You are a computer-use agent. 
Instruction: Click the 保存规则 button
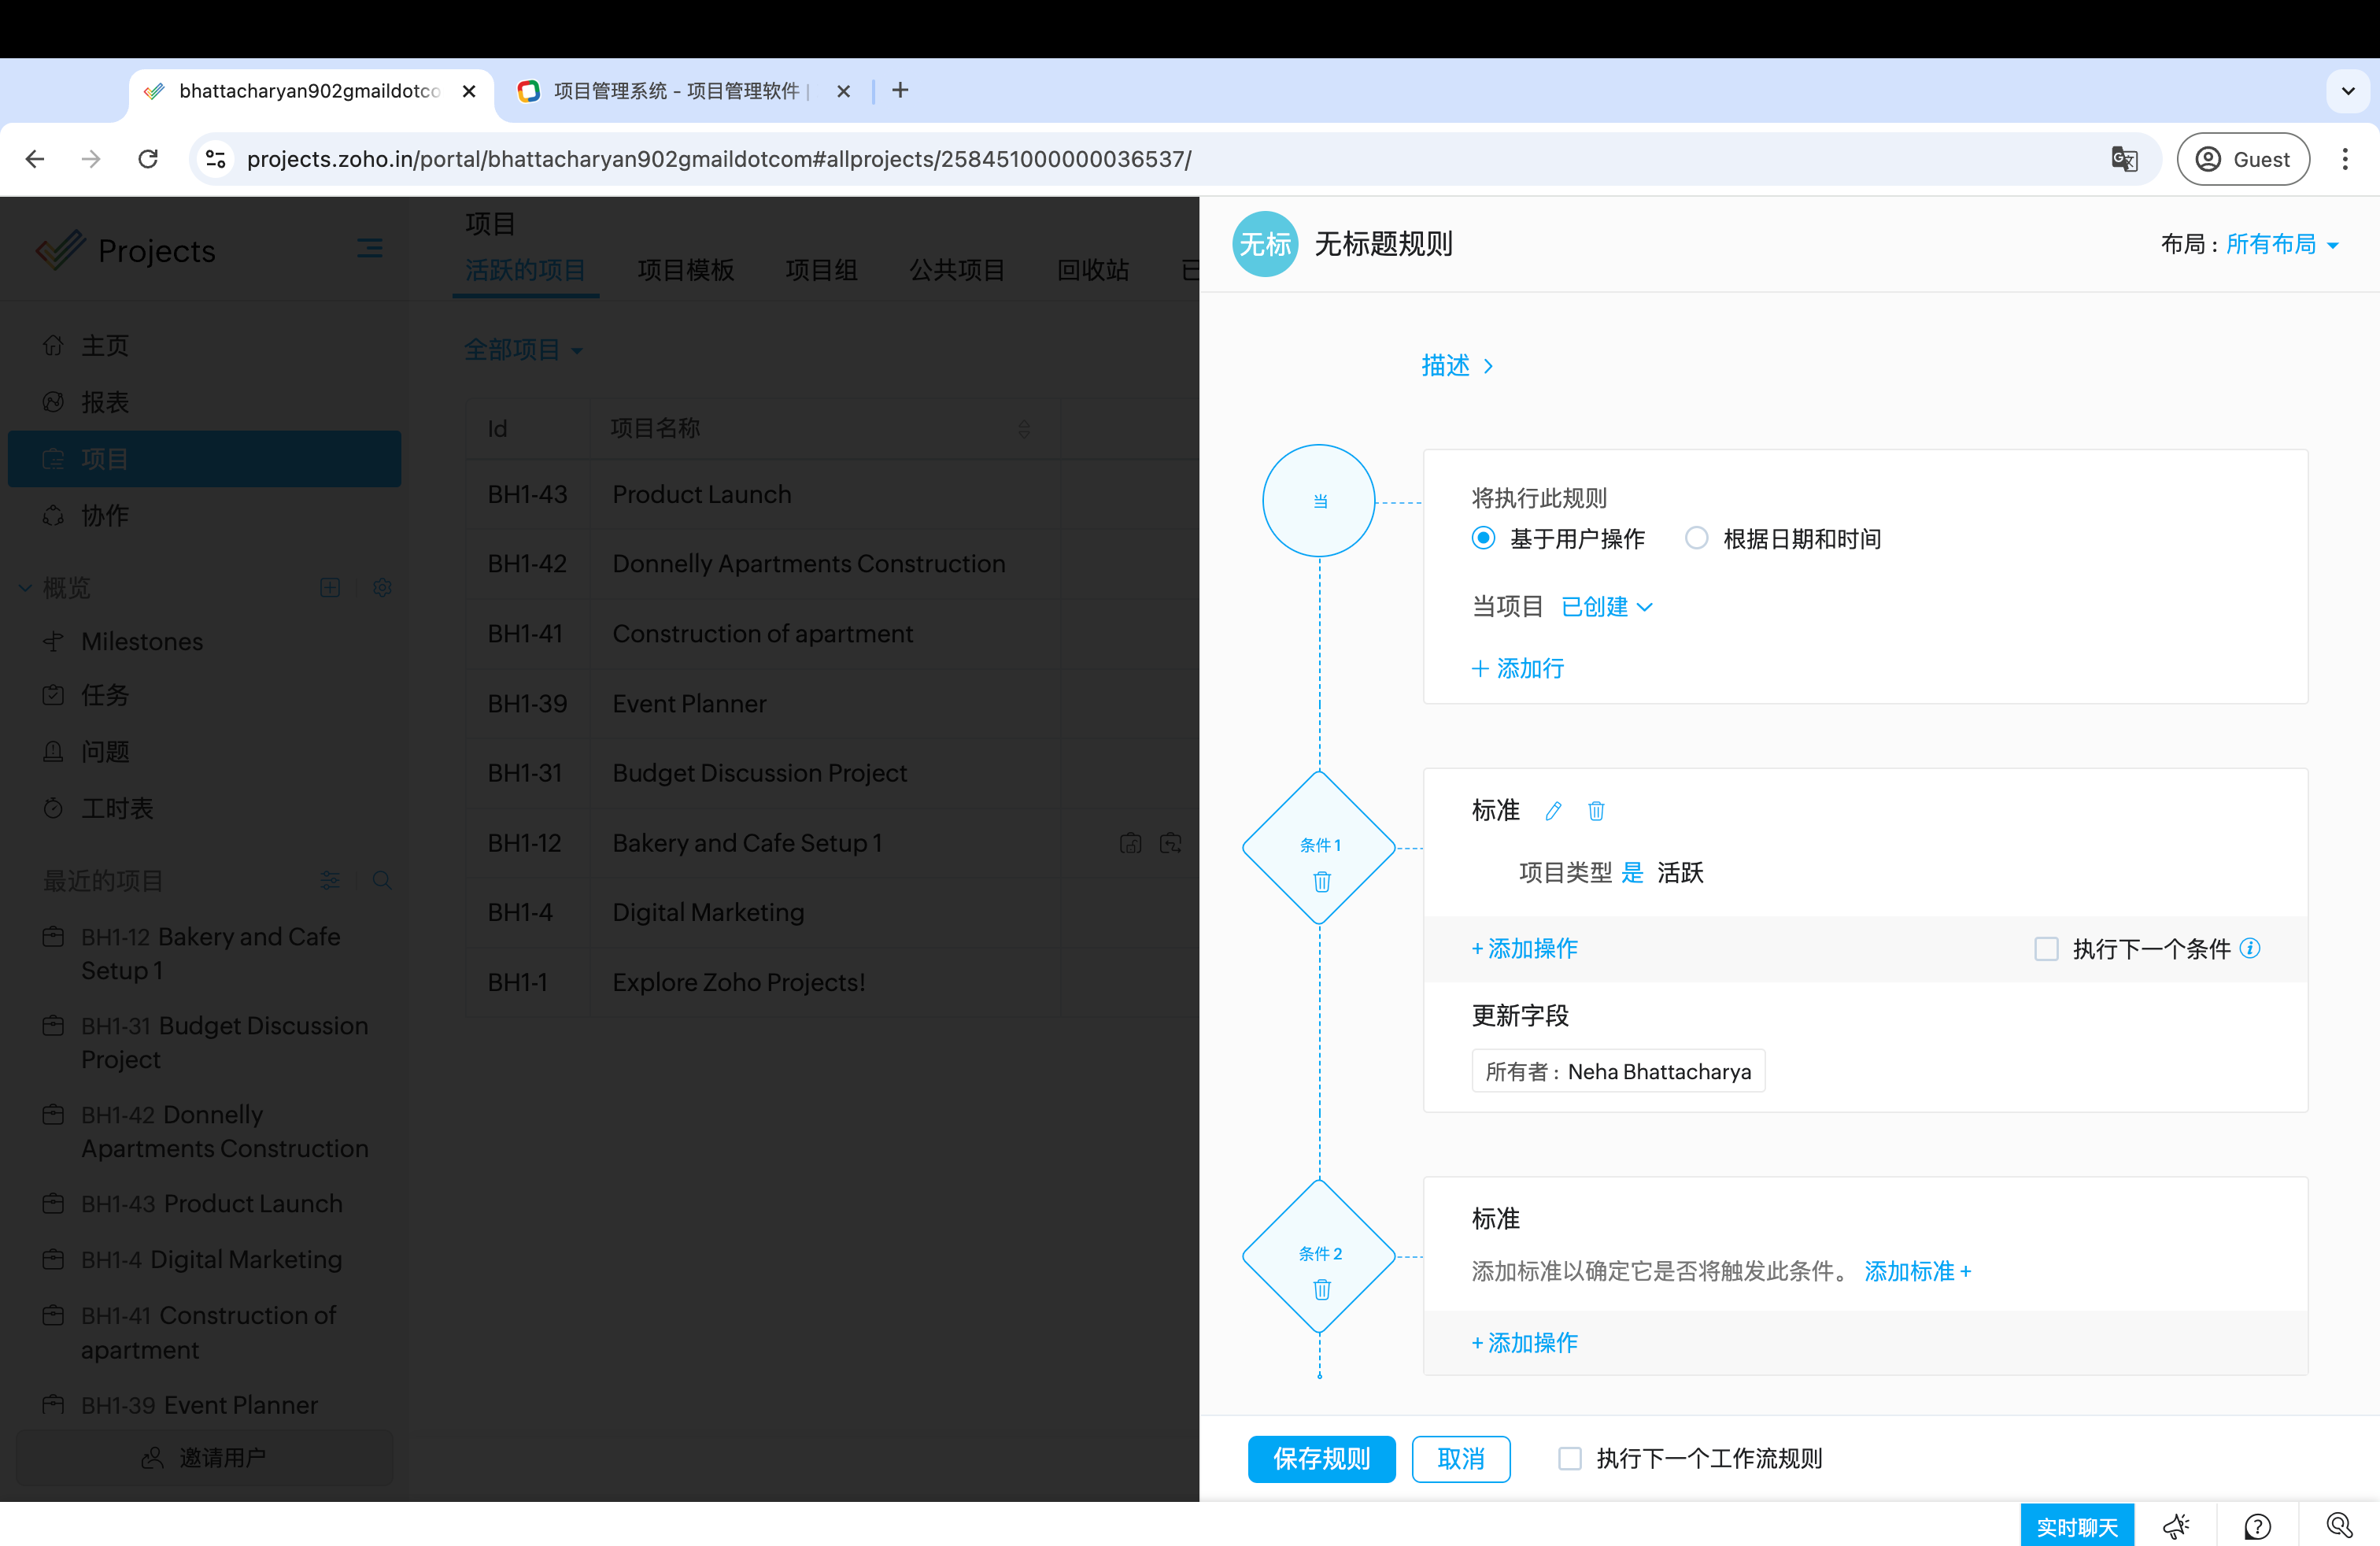pos(1321,1458)
